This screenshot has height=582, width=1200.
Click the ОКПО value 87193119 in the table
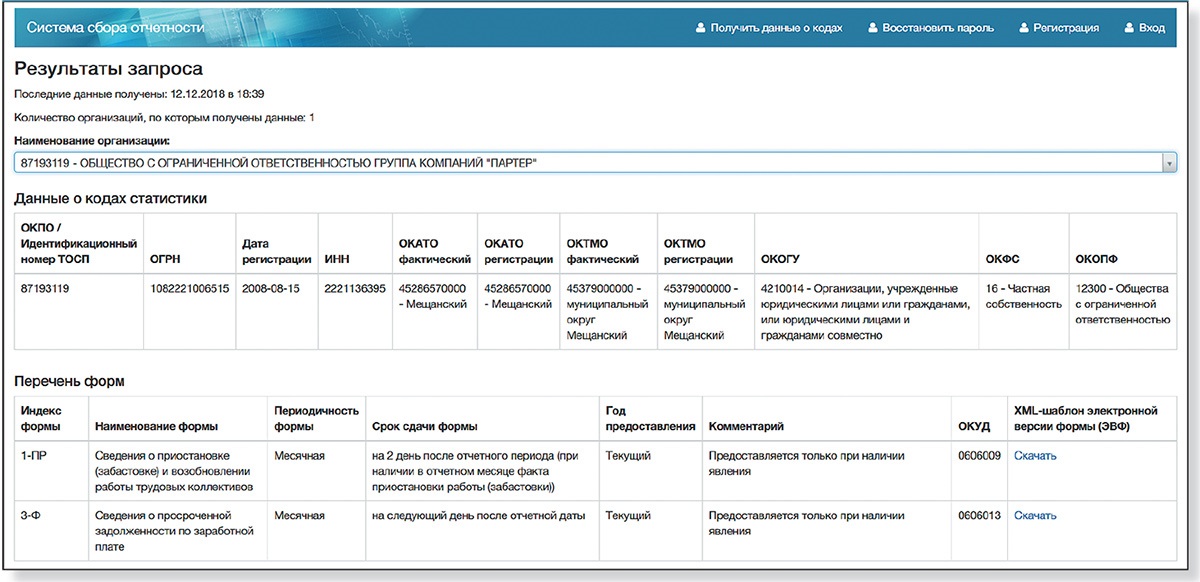pos(44,288)
